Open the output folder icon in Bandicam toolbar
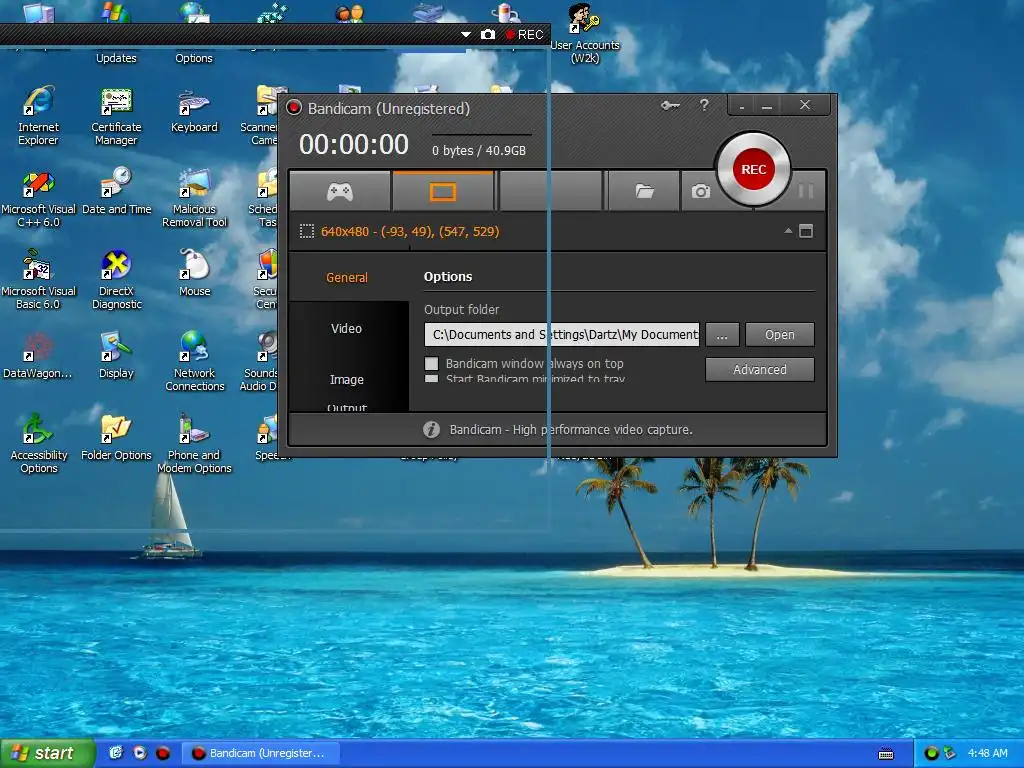 [x=645, y=191]
